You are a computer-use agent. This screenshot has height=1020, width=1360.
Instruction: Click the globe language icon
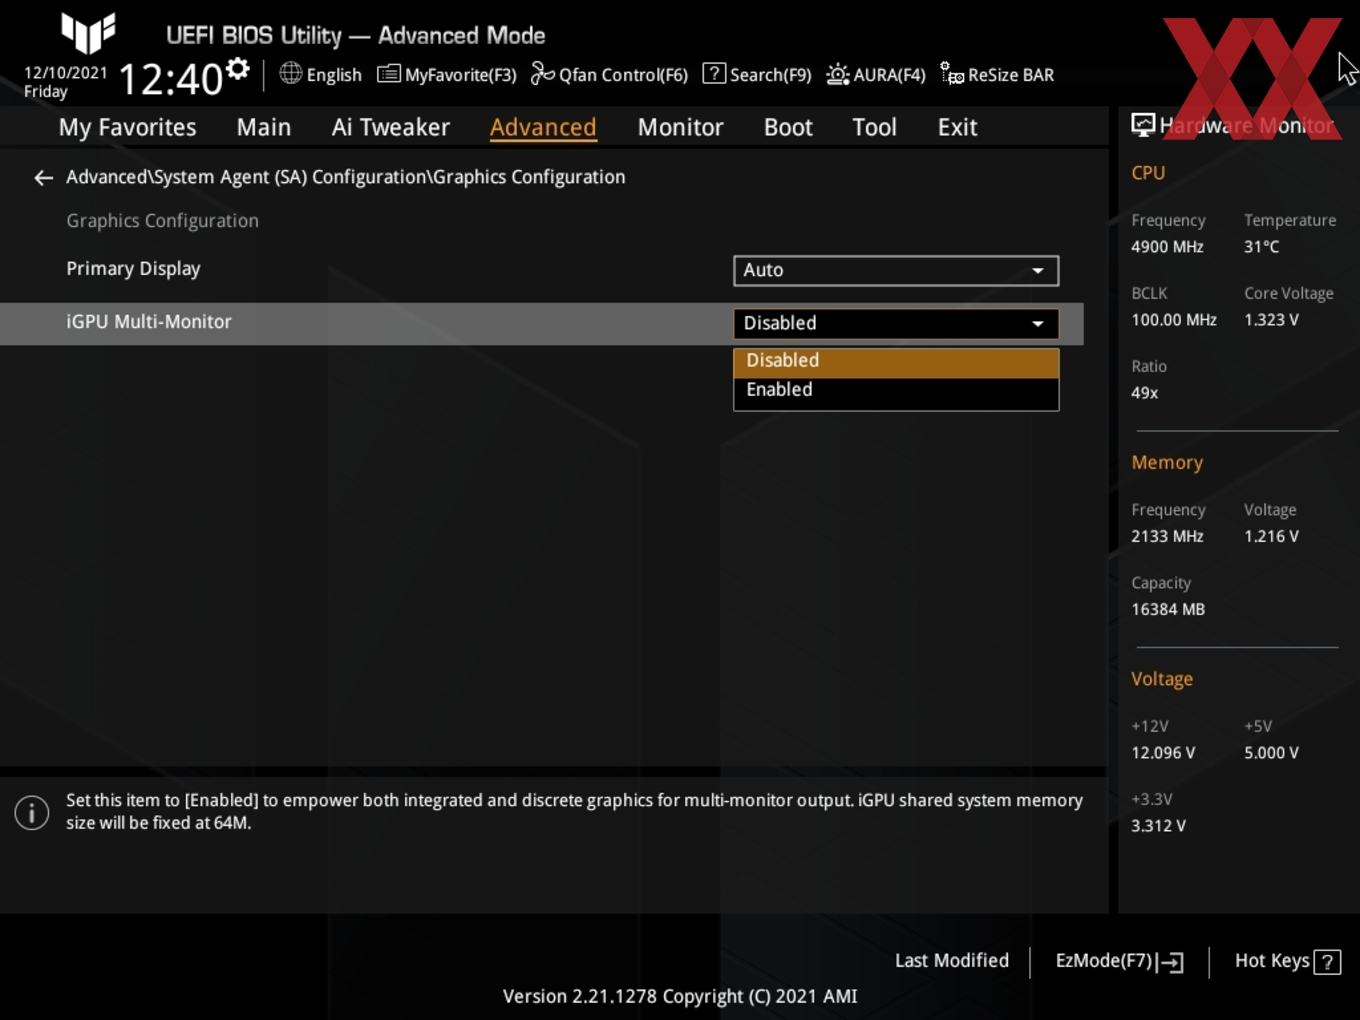click(290, 74)
